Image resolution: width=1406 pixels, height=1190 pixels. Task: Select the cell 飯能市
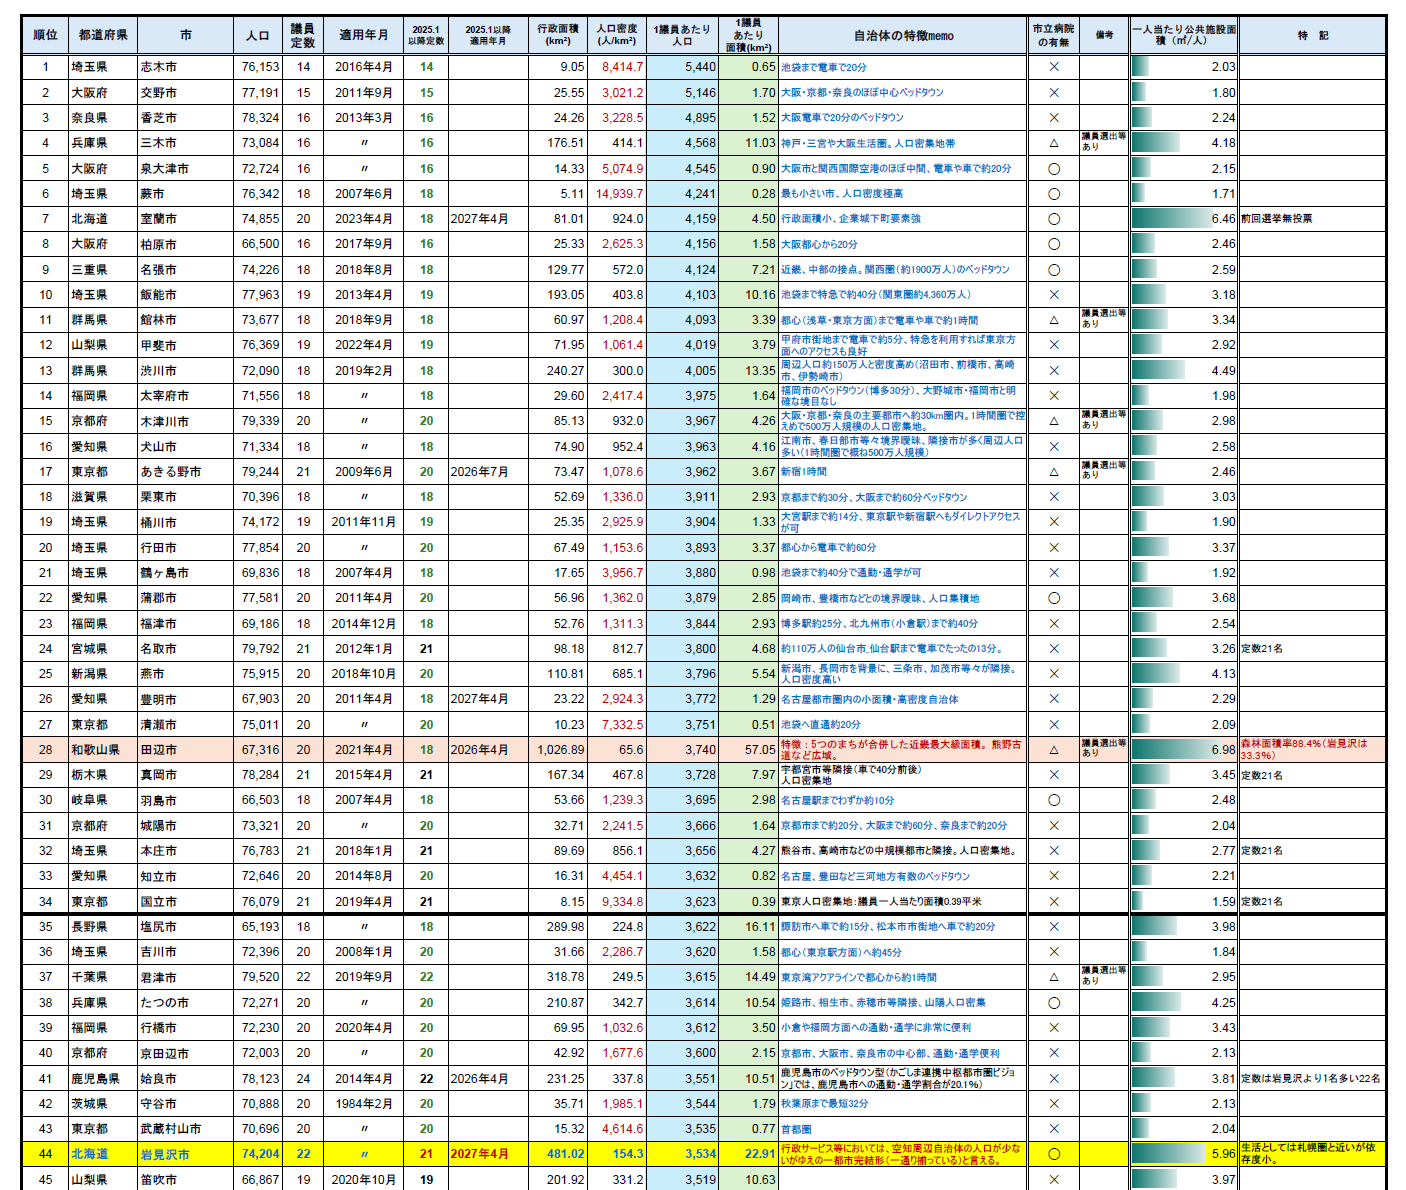pyautogui.click(x=185, y=295)
